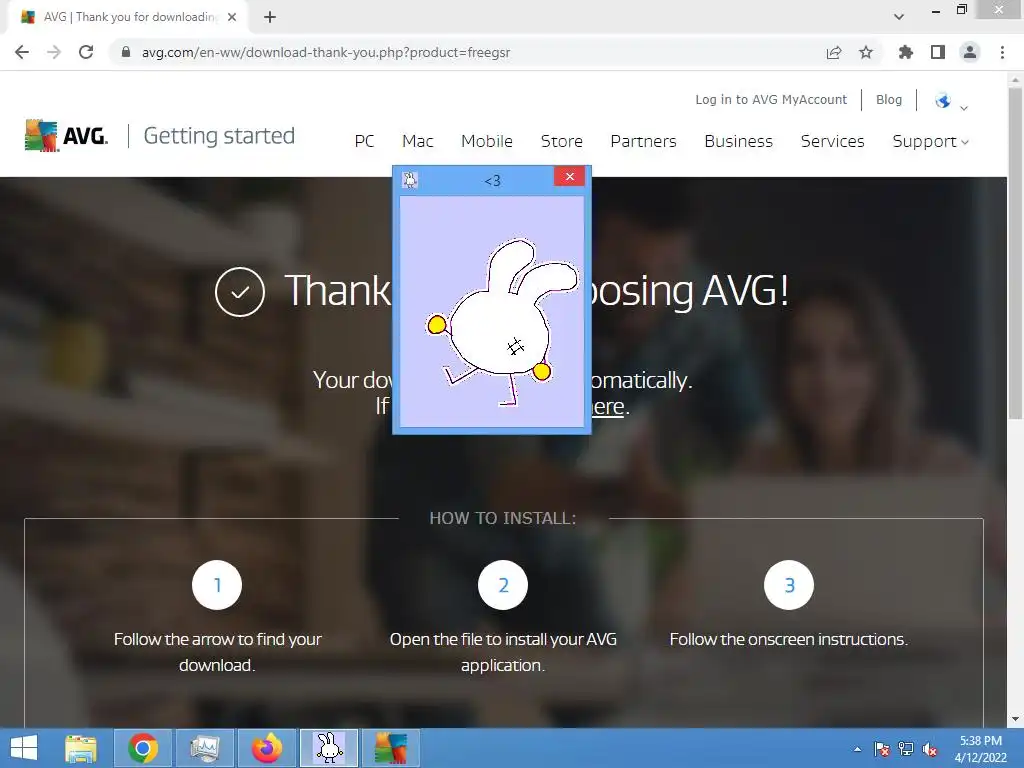This screenshot has height=768, width=1024.
Task: Open Action Center flag icon
Action: (882, 749)
